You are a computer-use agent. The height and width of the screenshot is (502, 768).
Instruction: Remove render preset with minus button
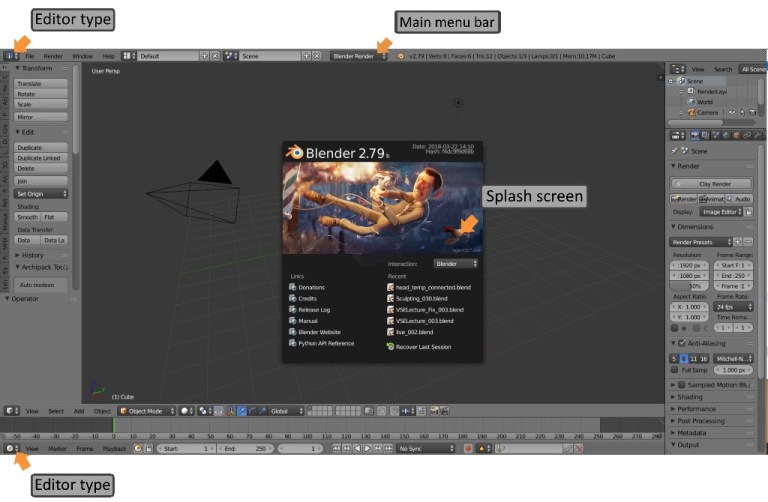748,242
